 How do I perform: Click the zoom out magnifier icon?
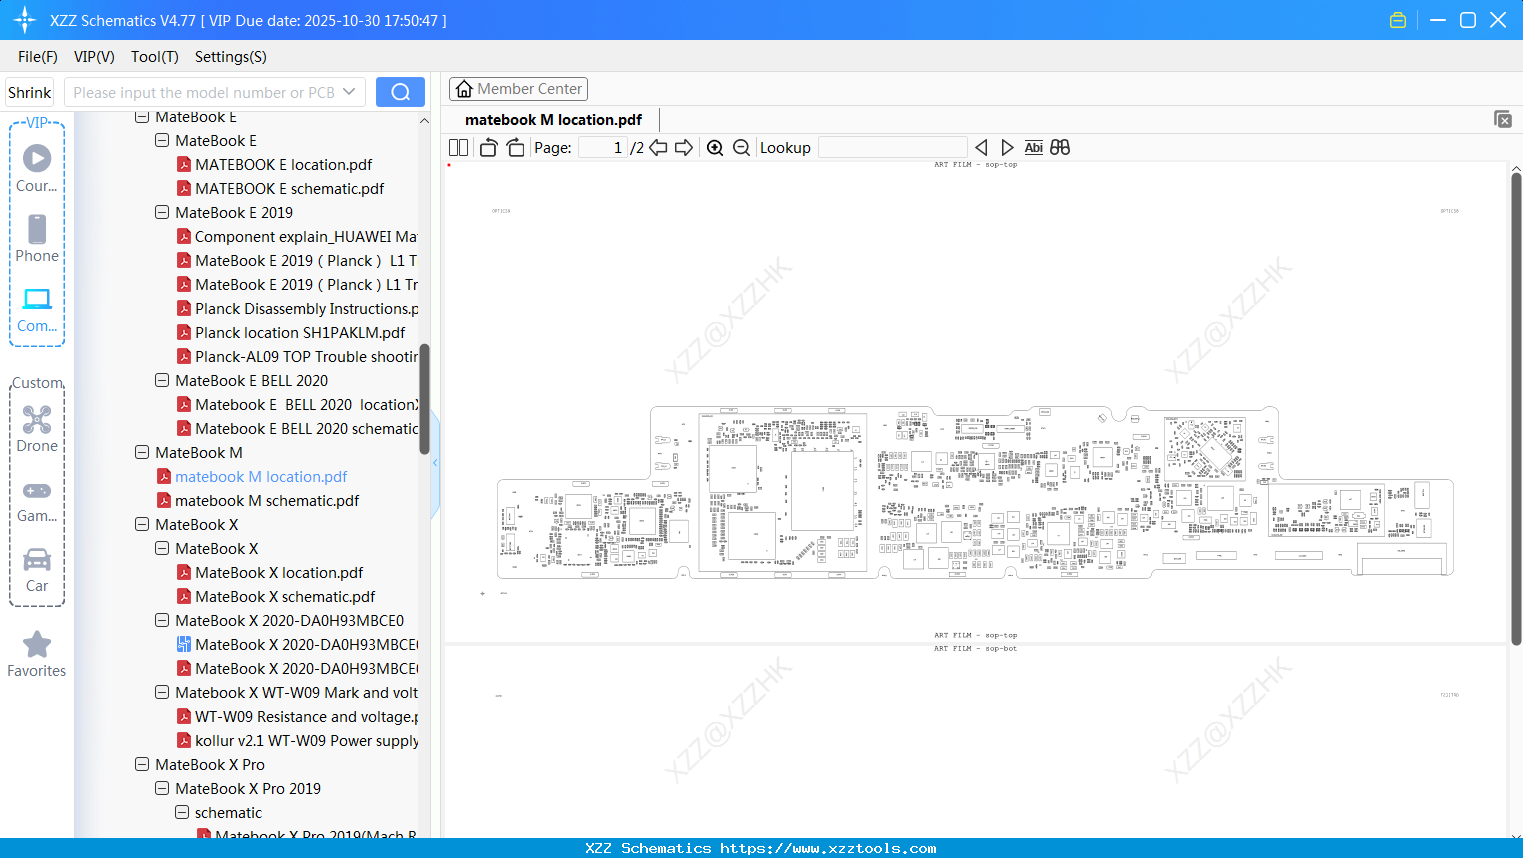tap(741, 148)
